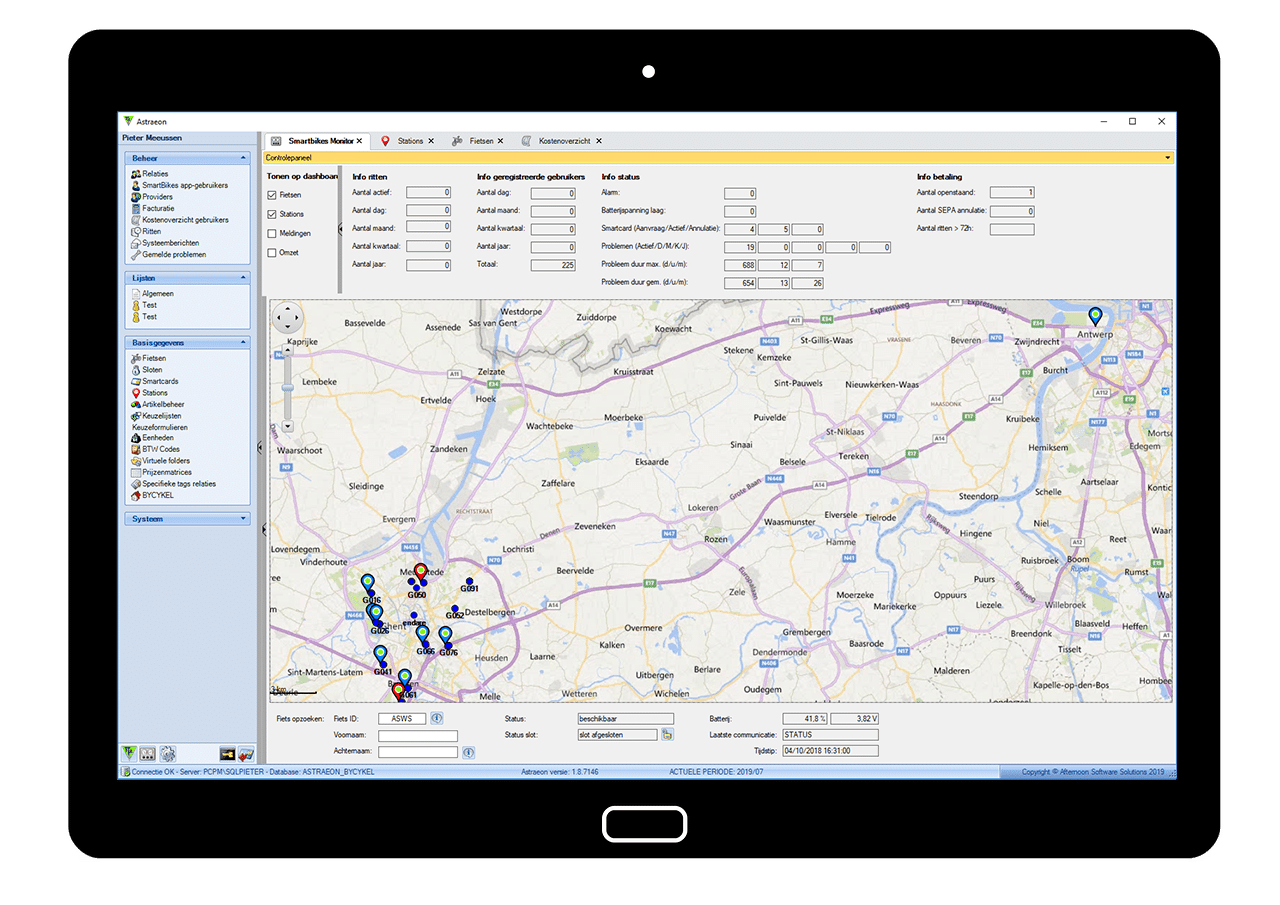Screen dimensions: 1280x905
Task: Switch to the Kostenoverzicht tab
Action: 565,141
